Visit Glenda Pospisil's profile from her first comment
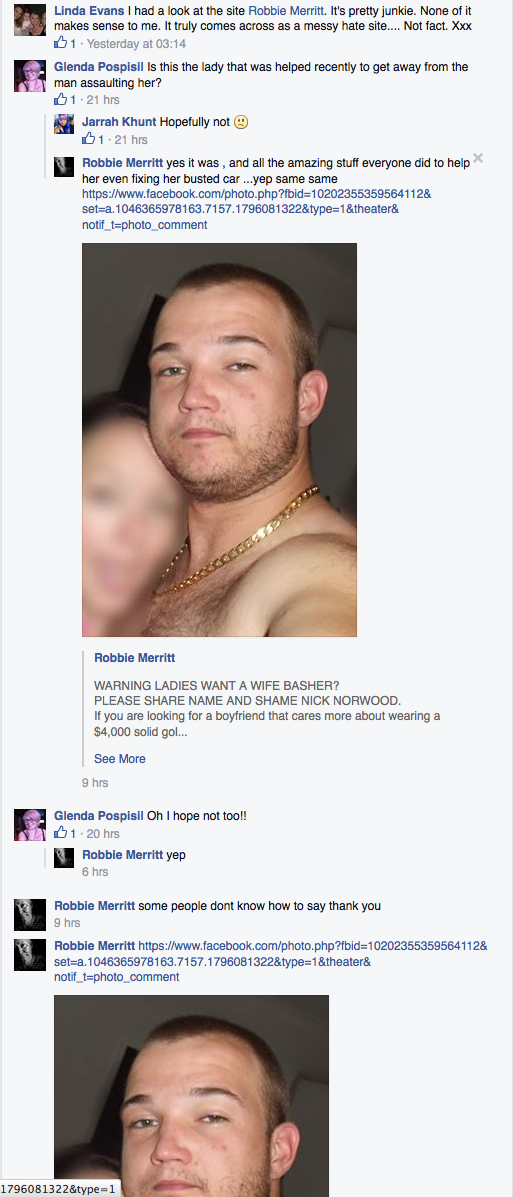This screenshot has height=1197, width=513. (x=98, y=67)
